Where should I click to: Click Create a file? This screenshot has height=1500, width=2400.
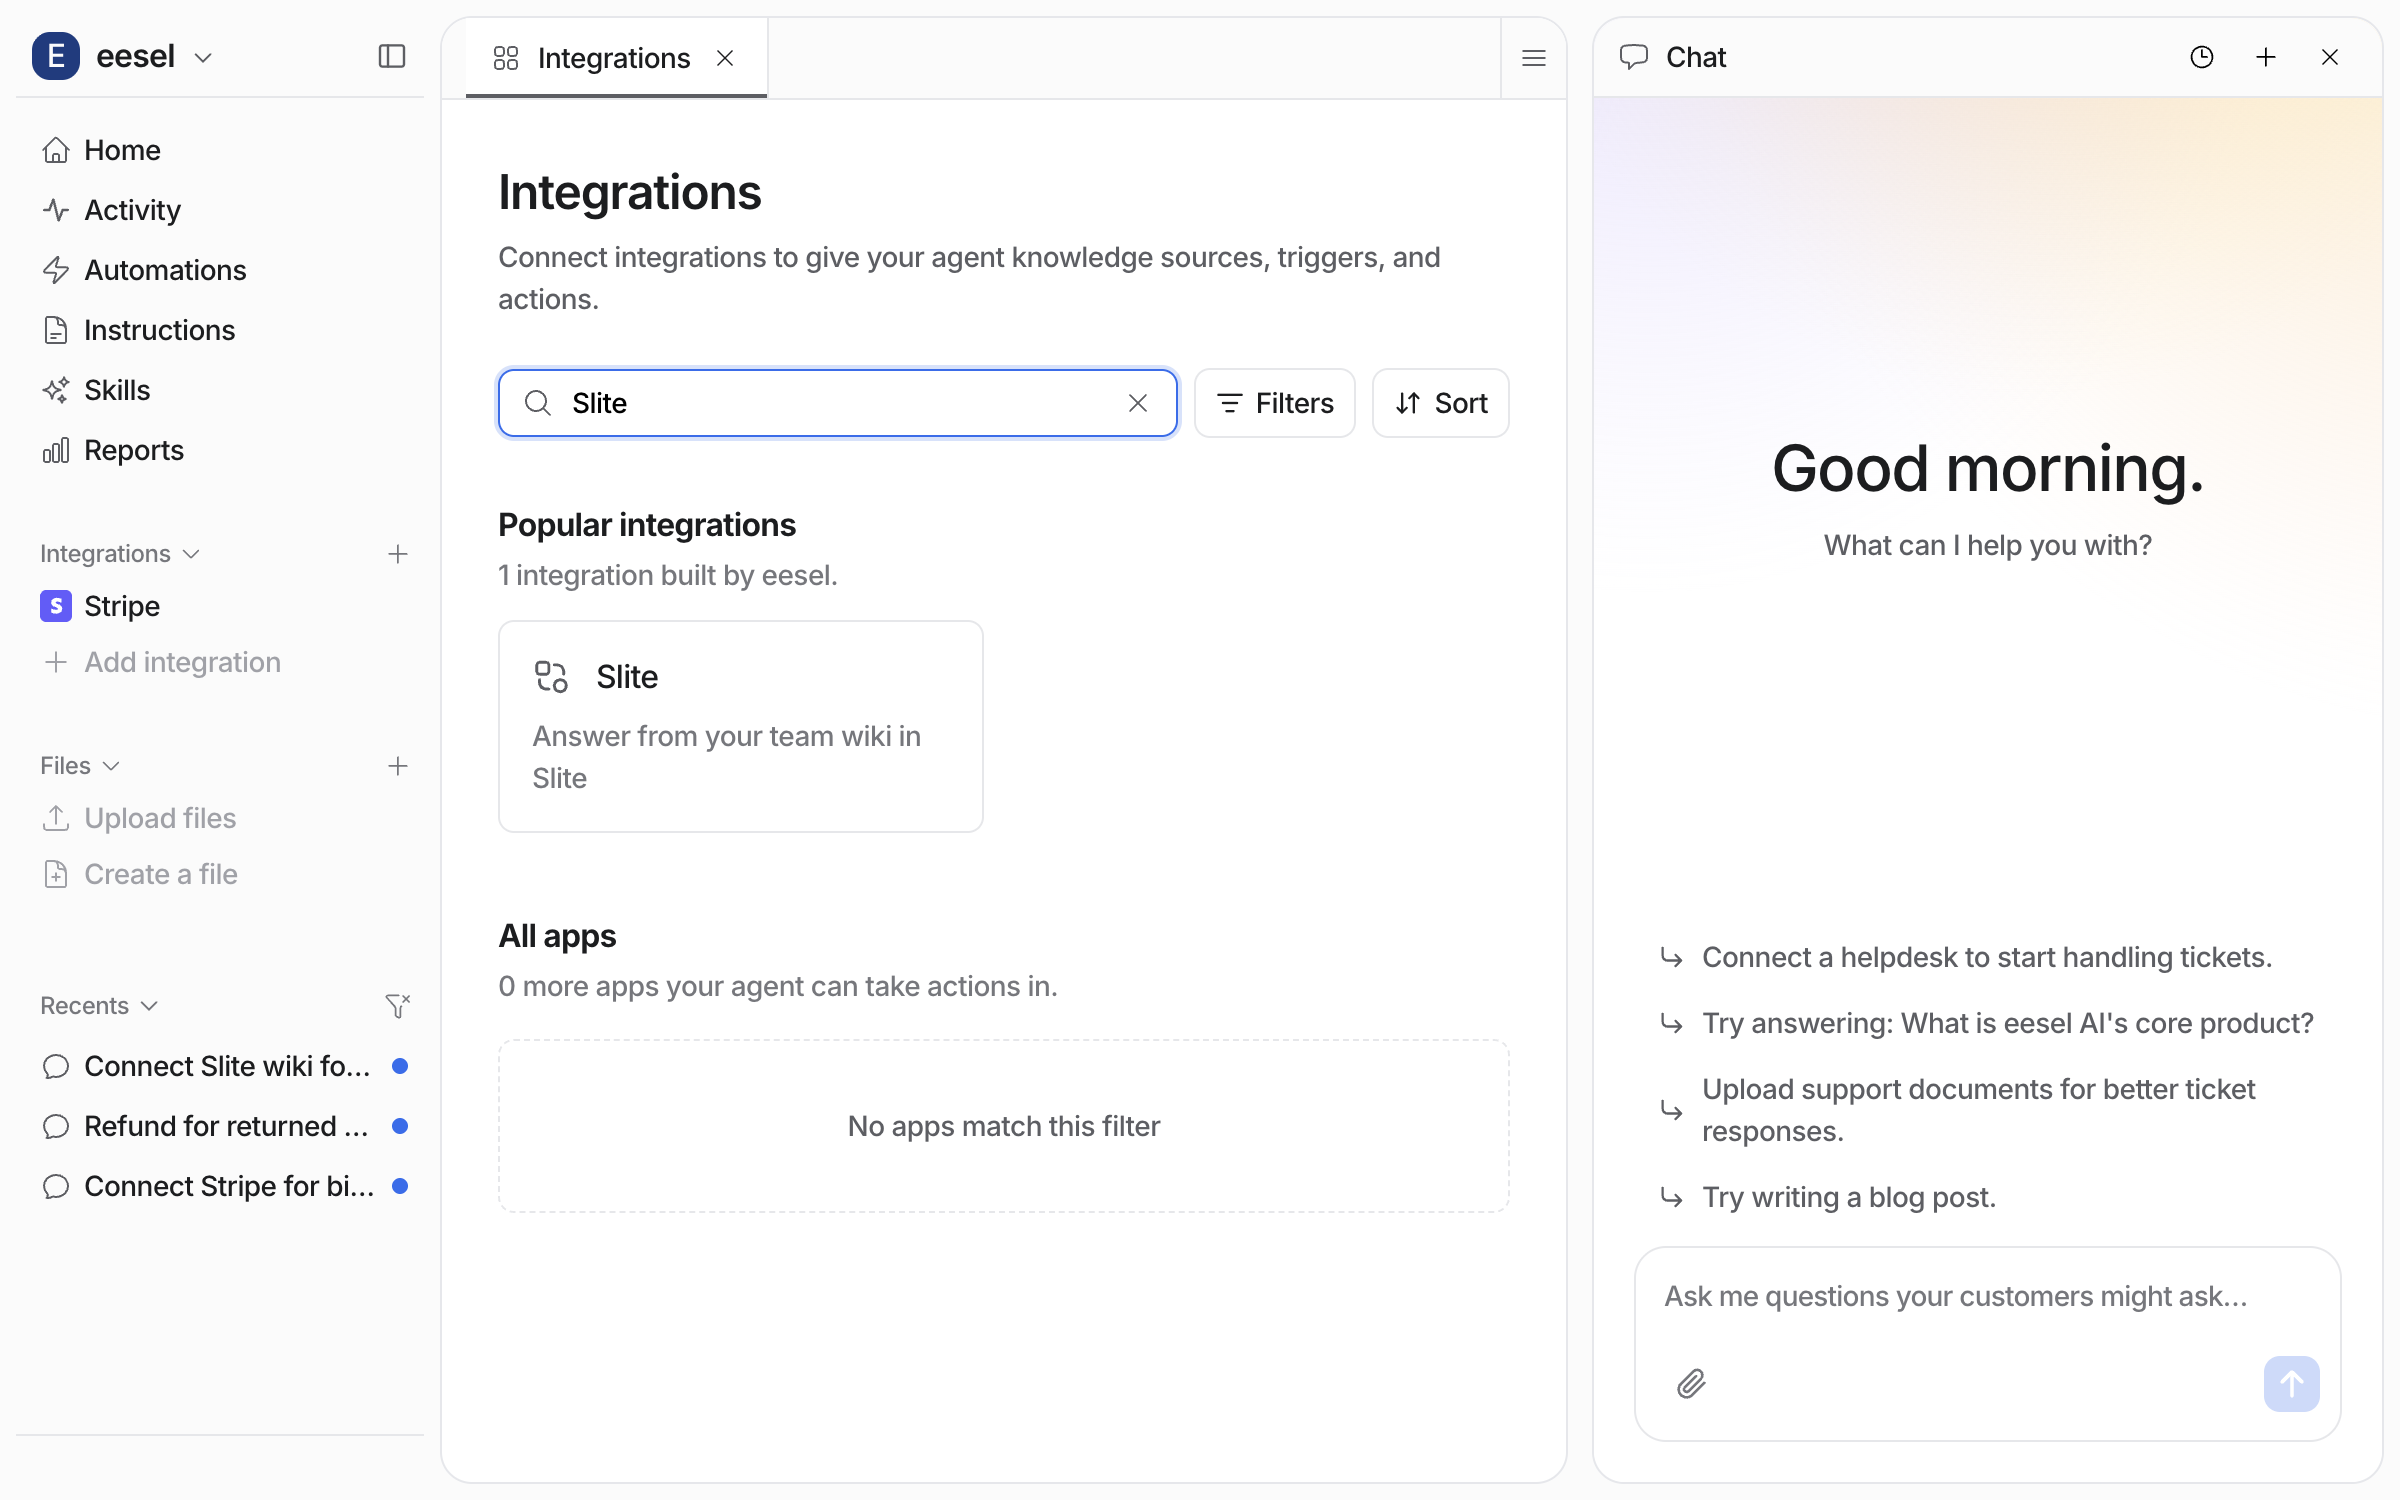pyautogui.click(x=220, y=874)
